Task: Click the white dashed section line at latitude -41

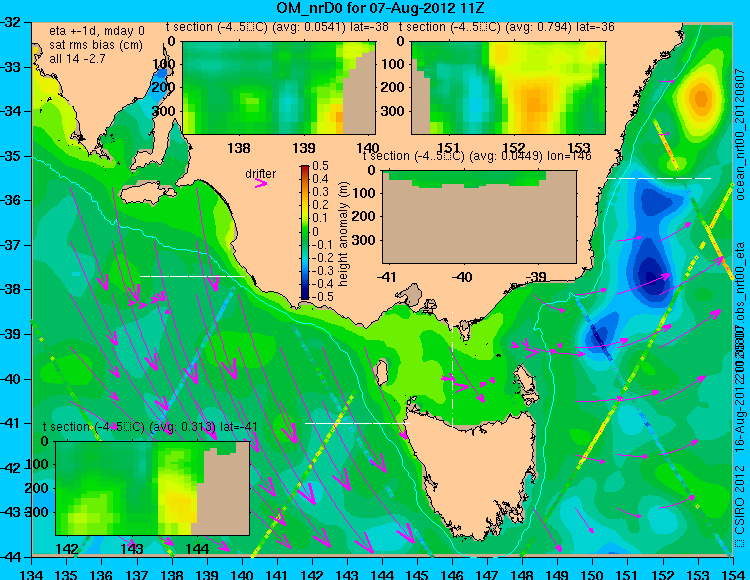Action: tap(357, 423)
